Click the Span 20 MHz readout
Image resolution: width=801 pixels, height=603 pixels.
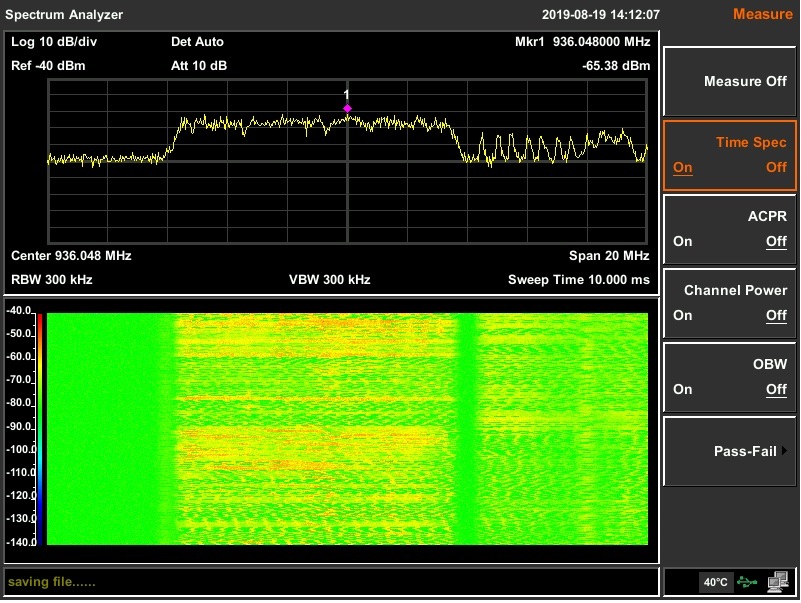(609, 255)
